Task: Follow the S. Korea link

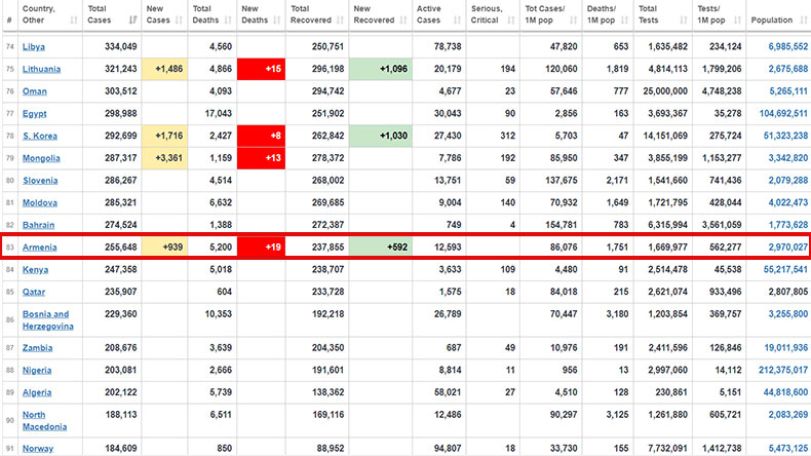Action: (x=40, y=136)
